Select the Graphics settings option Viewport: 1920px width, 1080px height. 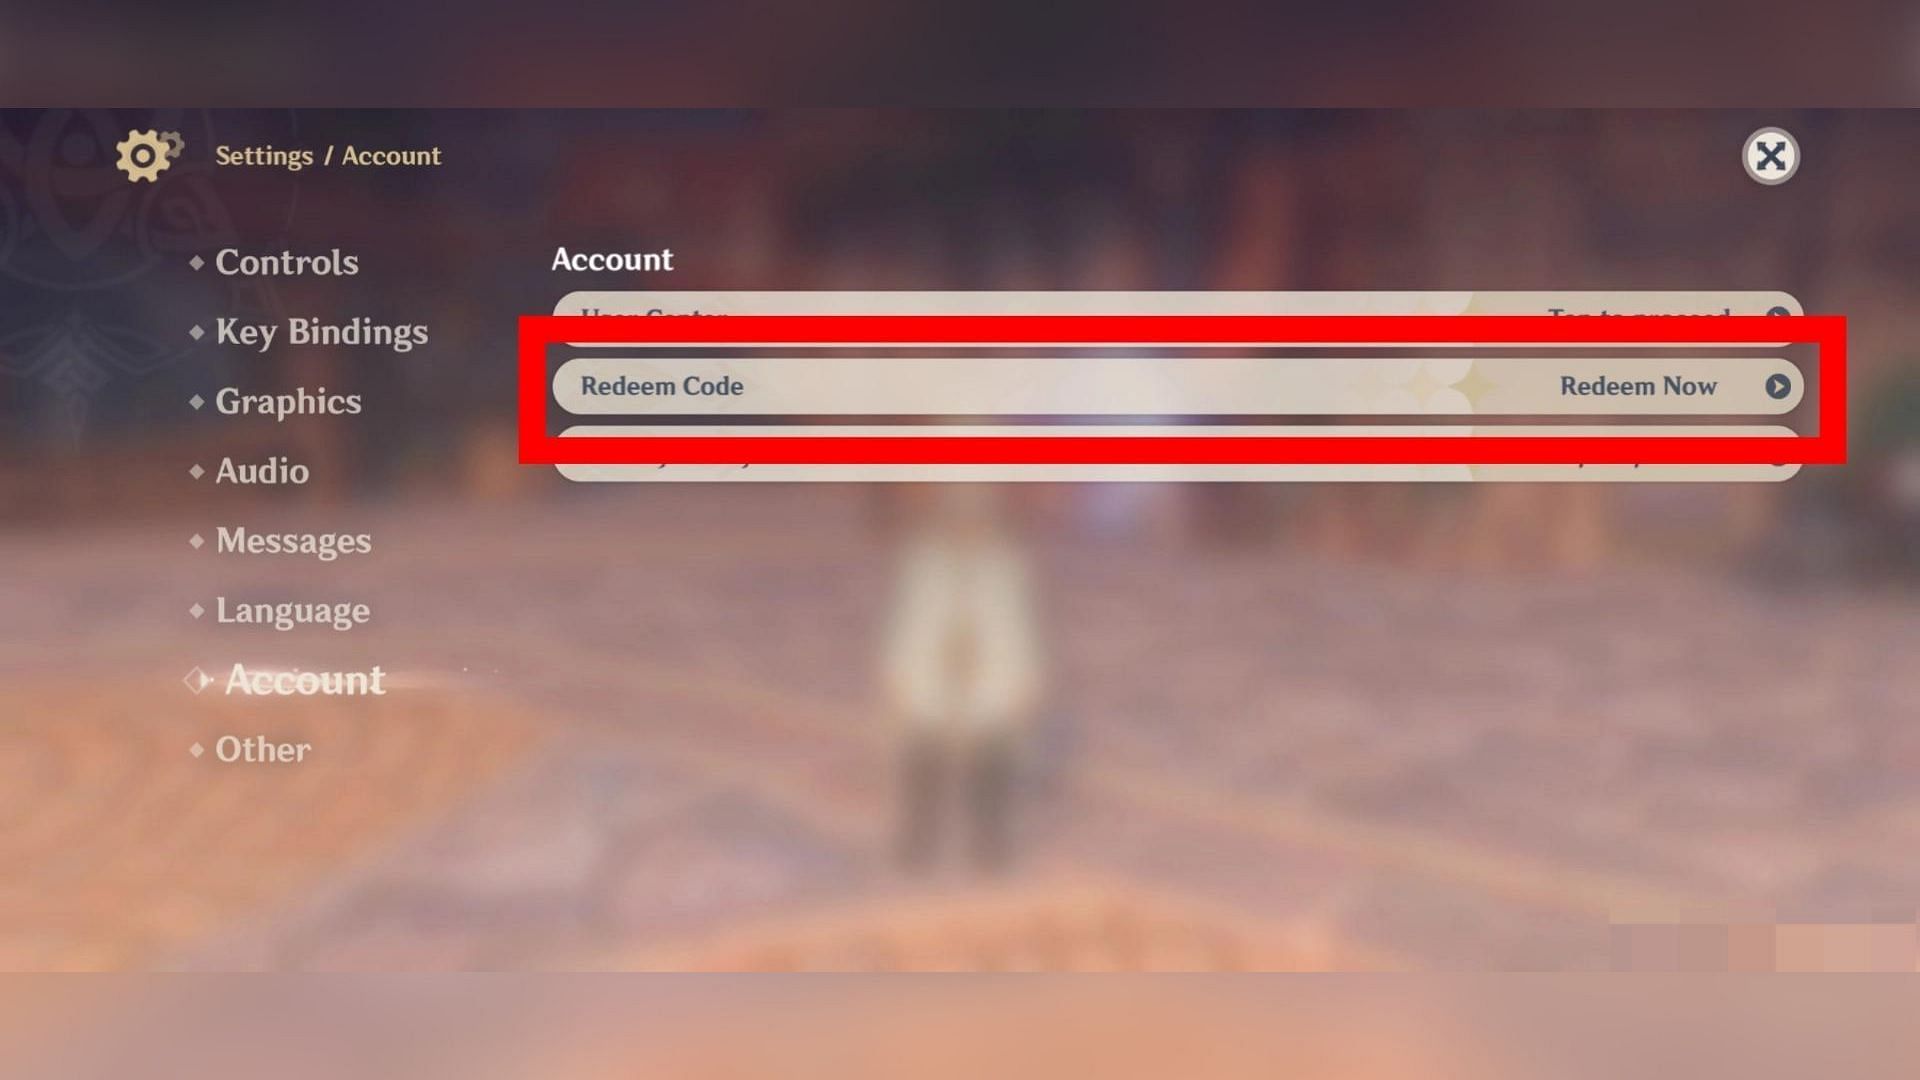[x=285, y=400]
